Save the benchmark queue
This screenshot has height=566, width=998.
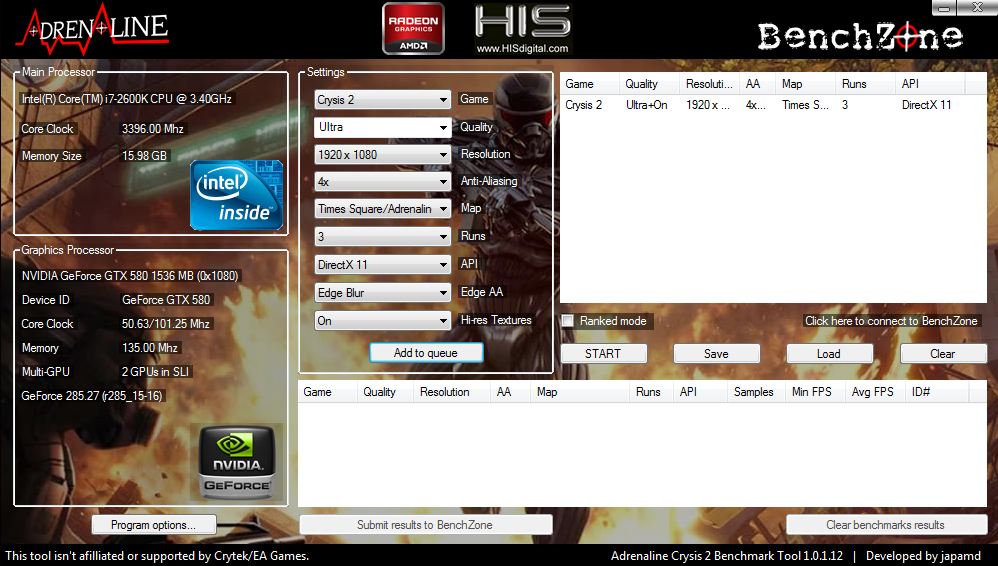tap(716, 353)
